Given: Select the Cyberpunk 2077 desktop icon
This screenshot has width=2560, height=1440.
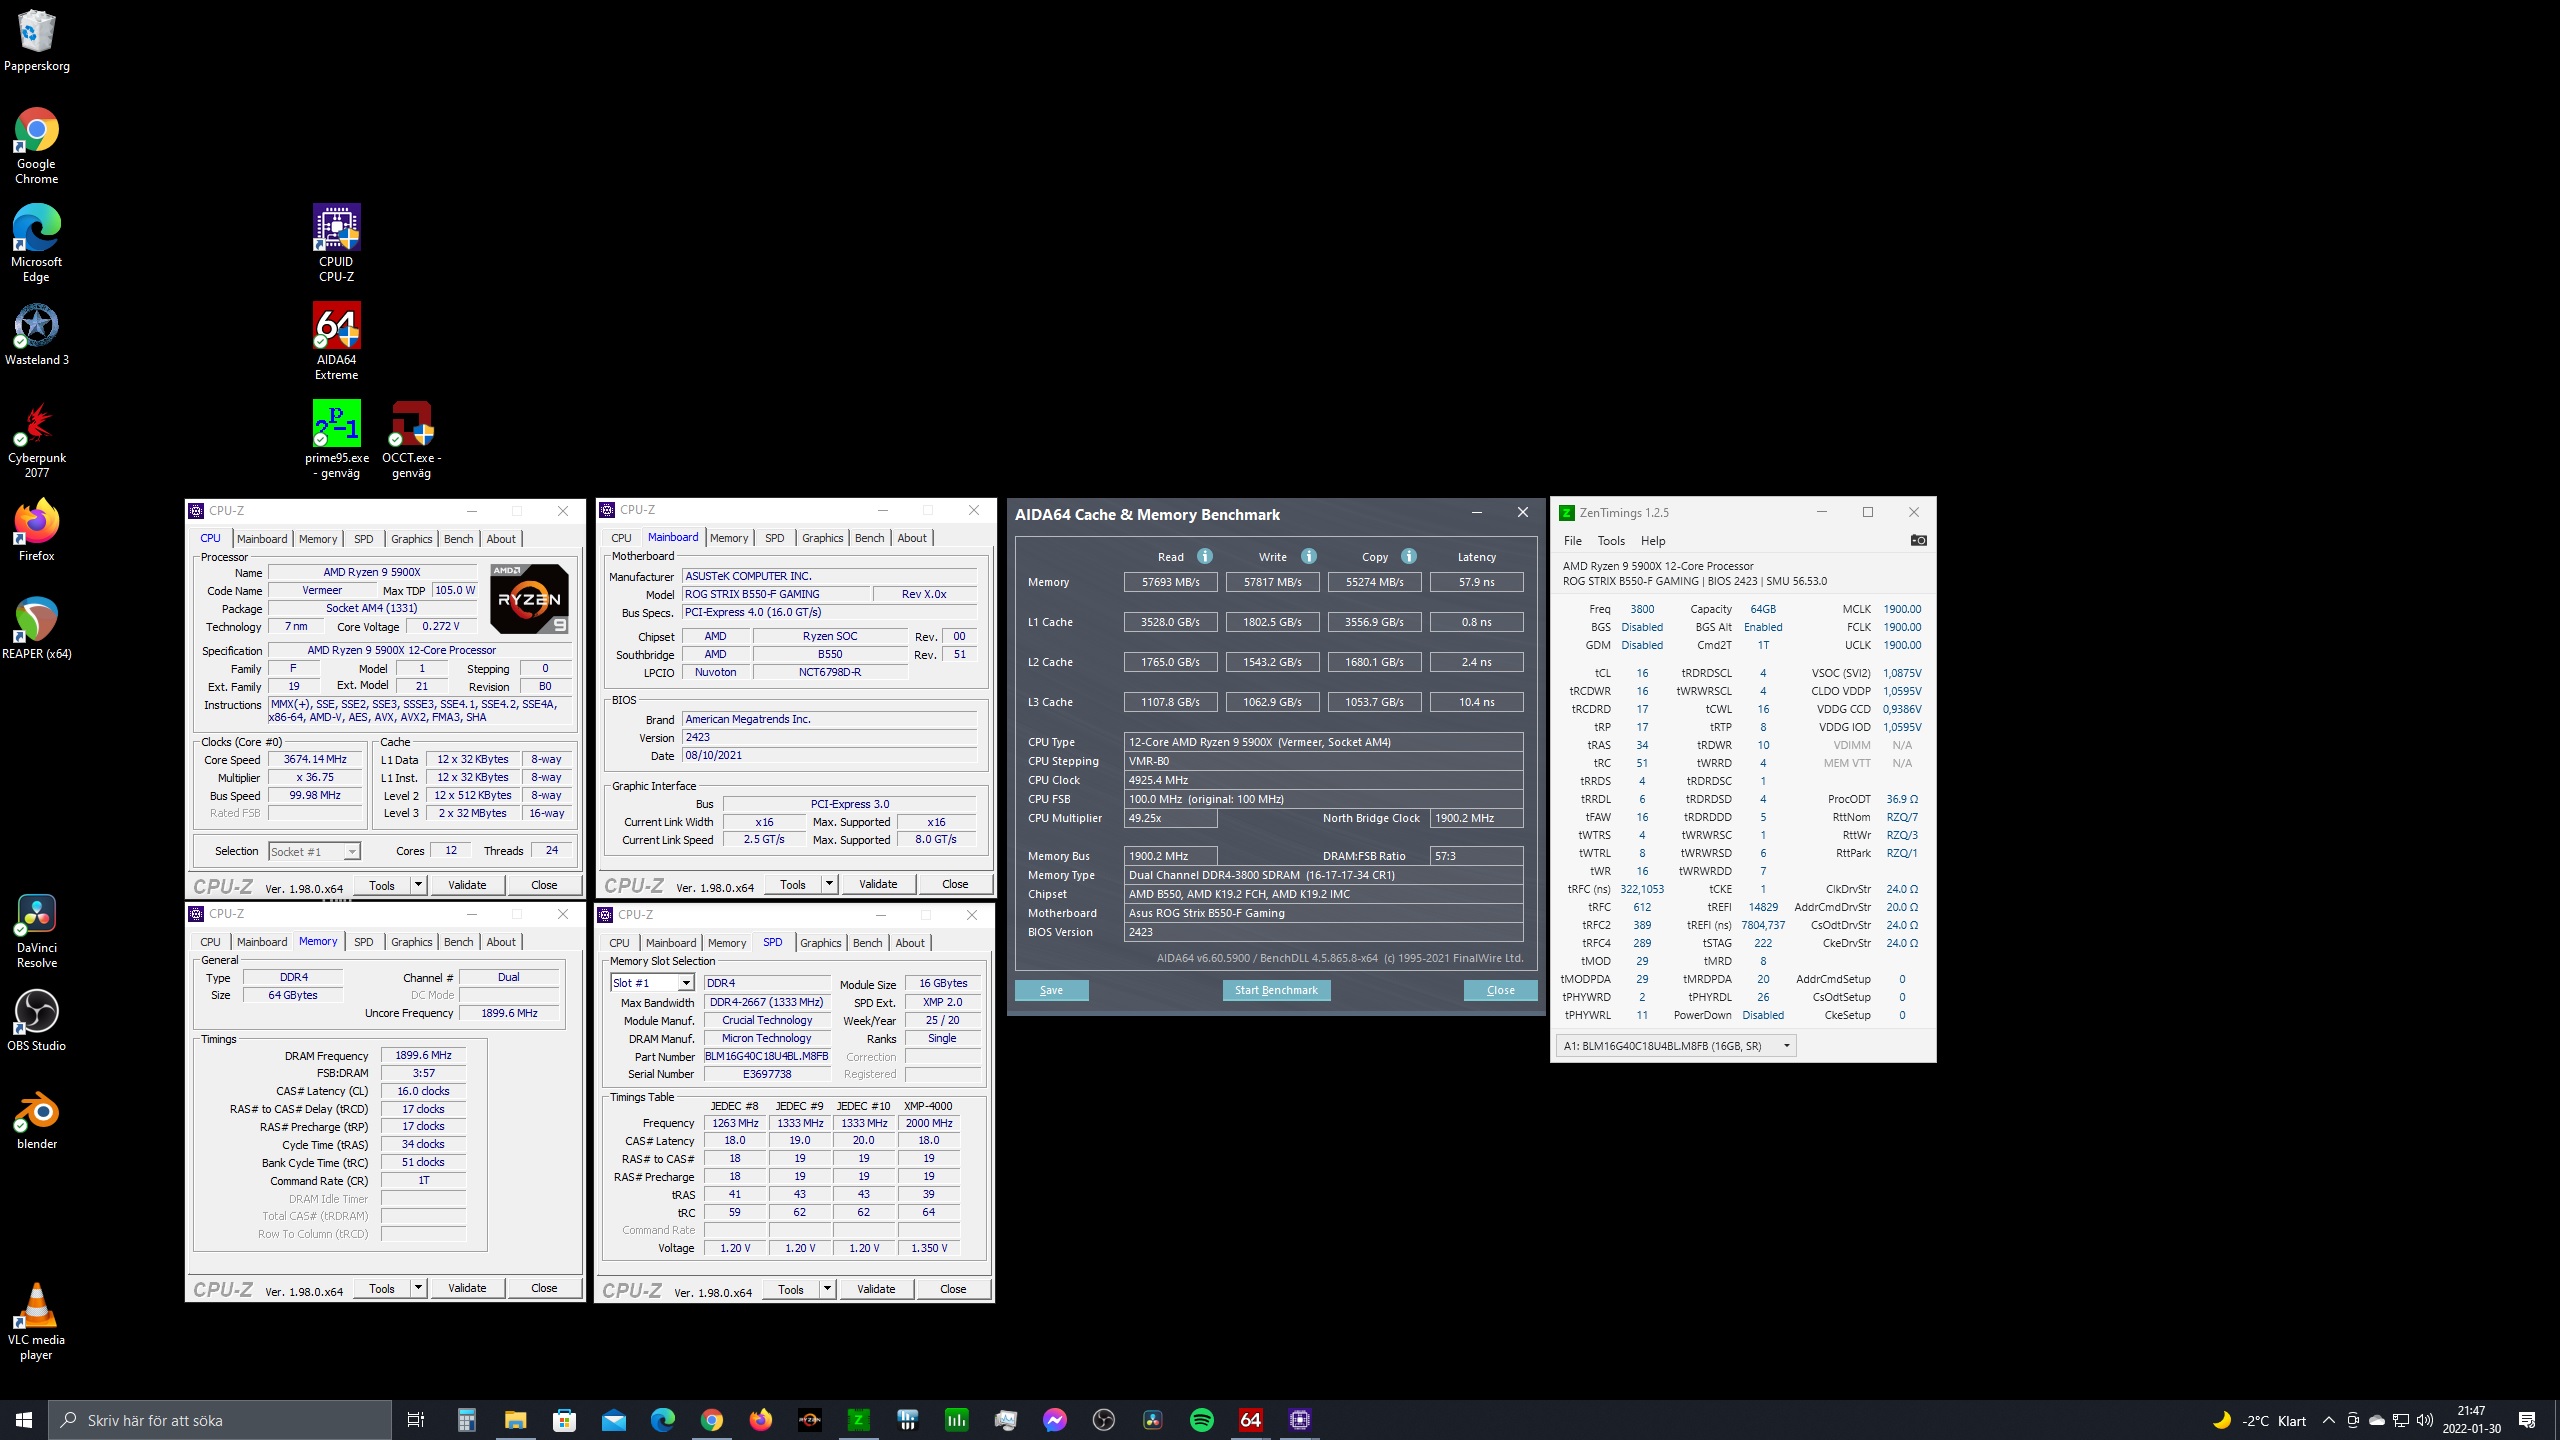Looking at the screenshot, I should 37,439.
